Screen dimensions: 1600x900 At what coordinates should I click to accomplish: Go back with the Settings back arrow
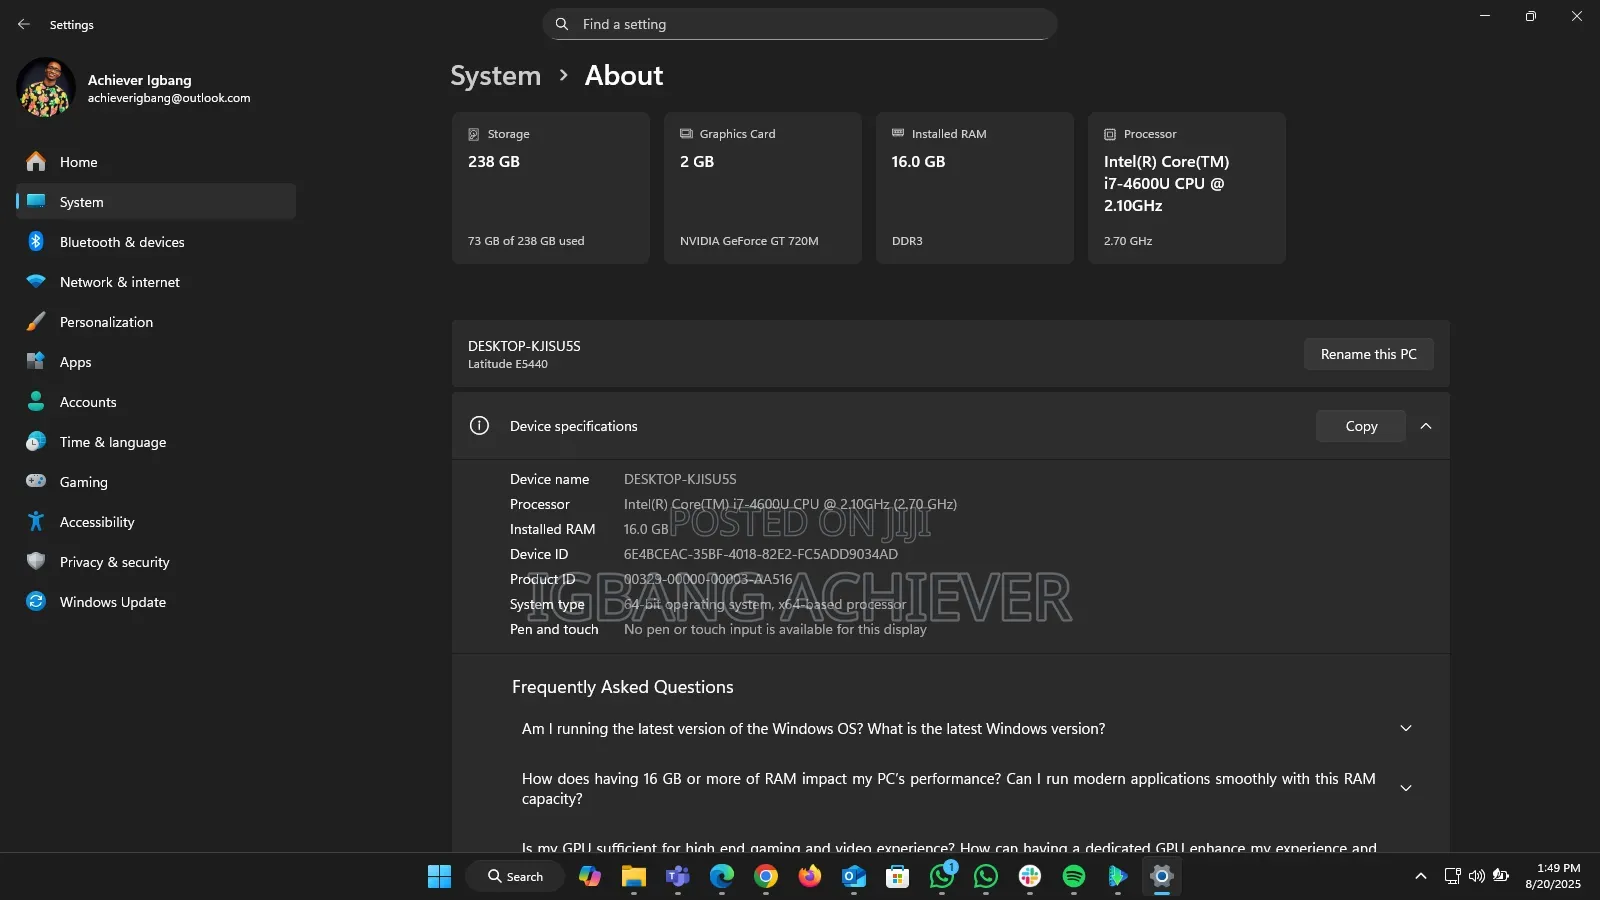(24, 24)
